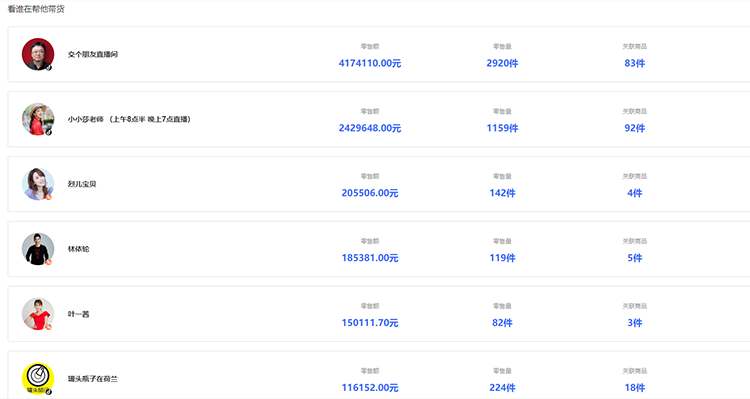The image size is (750, 399).
Task: Click sales volume 82件
Action: pos(502,323)
